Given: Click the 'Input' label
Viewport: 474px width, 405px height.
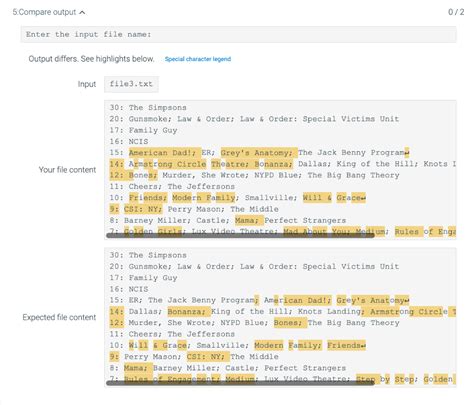Looking at the screenshot, I should [87, 84].
